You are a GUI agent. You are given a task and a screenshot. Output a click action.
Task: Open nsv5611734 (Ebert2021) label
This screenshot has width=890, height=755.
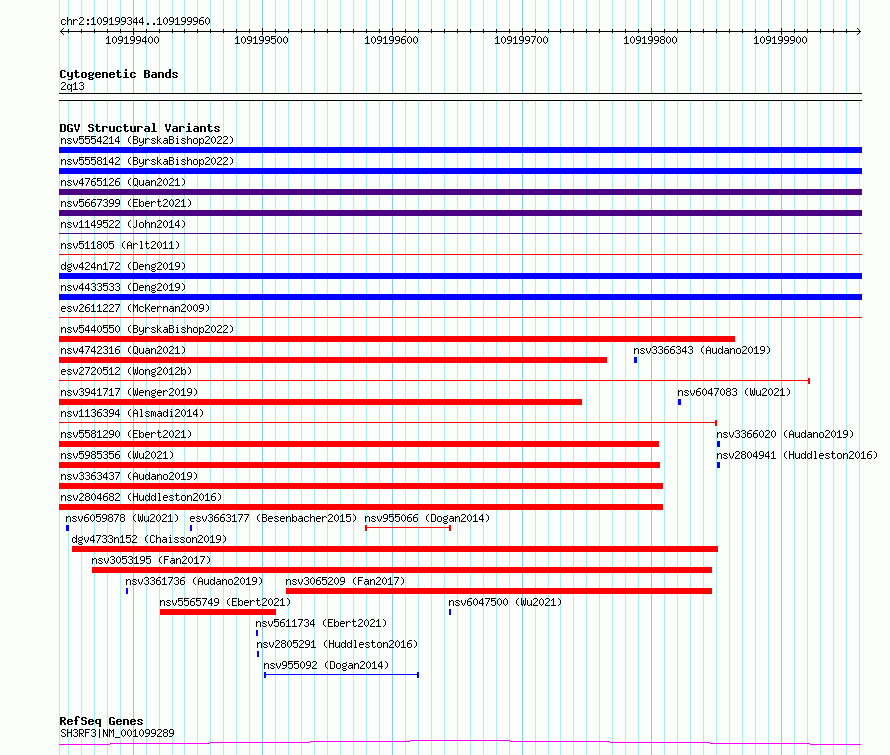point(321,623)
